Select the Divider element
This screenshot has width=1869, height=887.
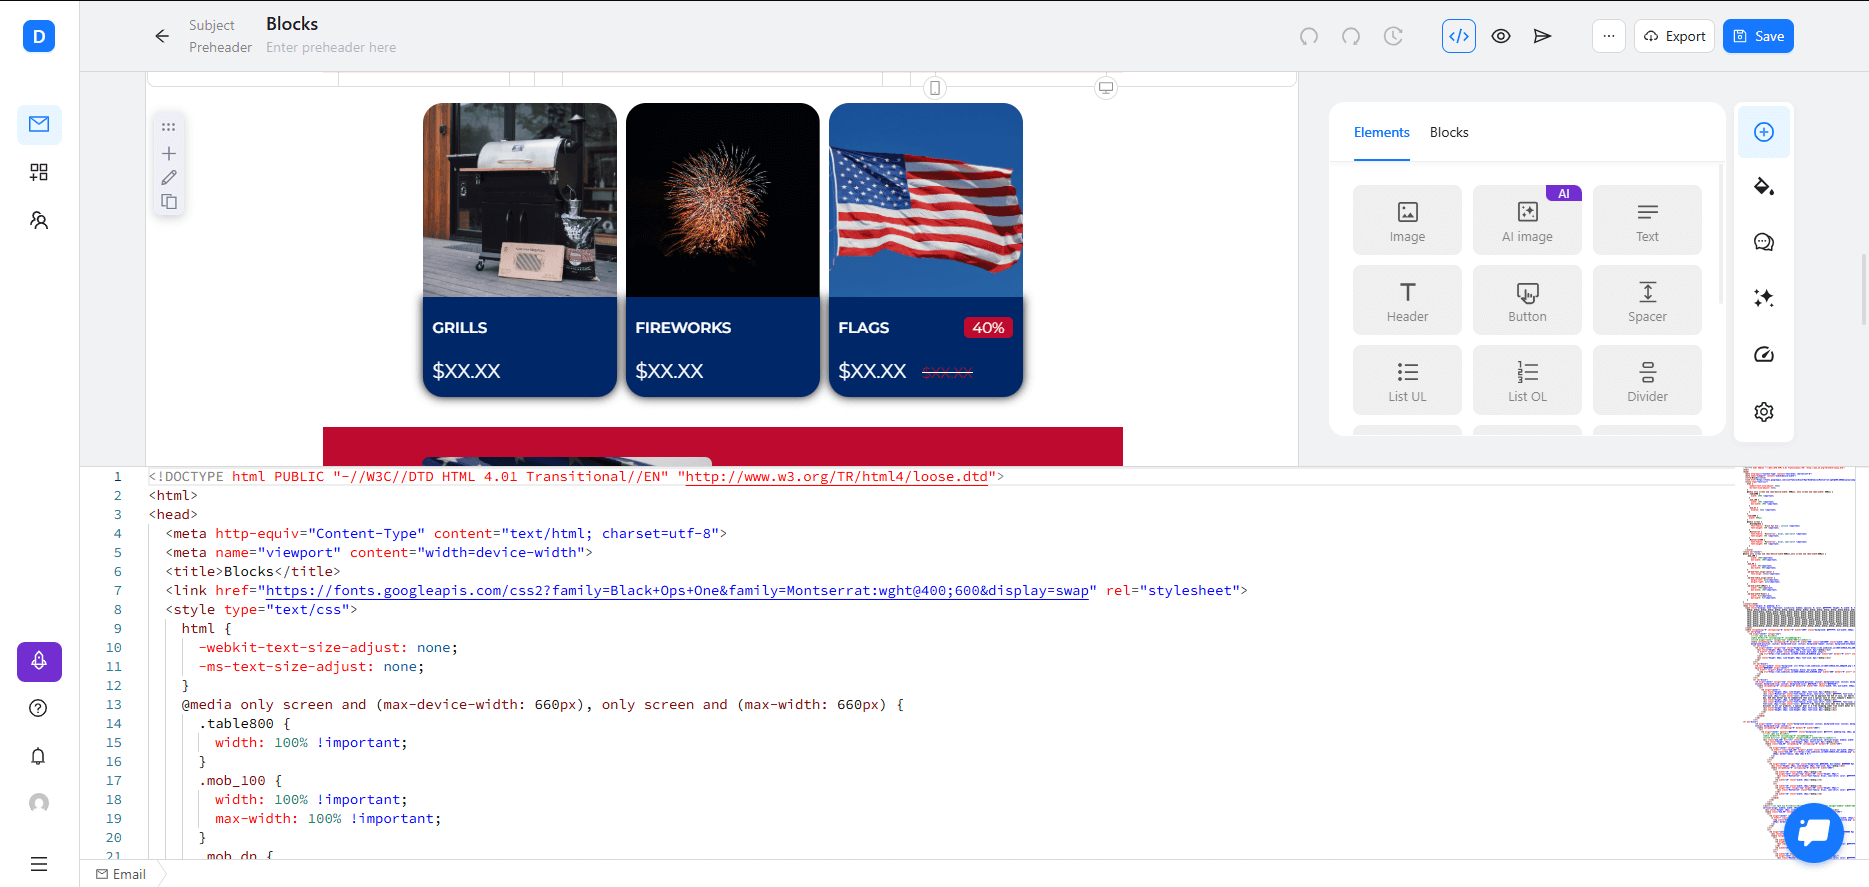(x=1647, y=380)
